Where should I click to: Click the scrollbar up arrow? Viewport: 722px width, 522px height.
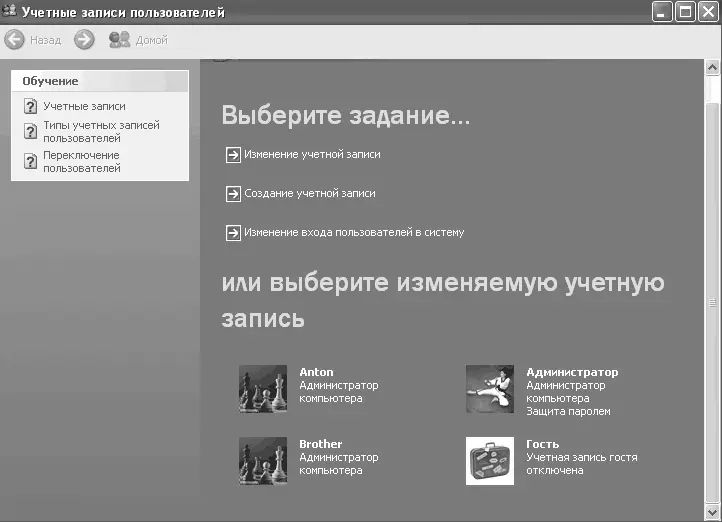point(712,68)
